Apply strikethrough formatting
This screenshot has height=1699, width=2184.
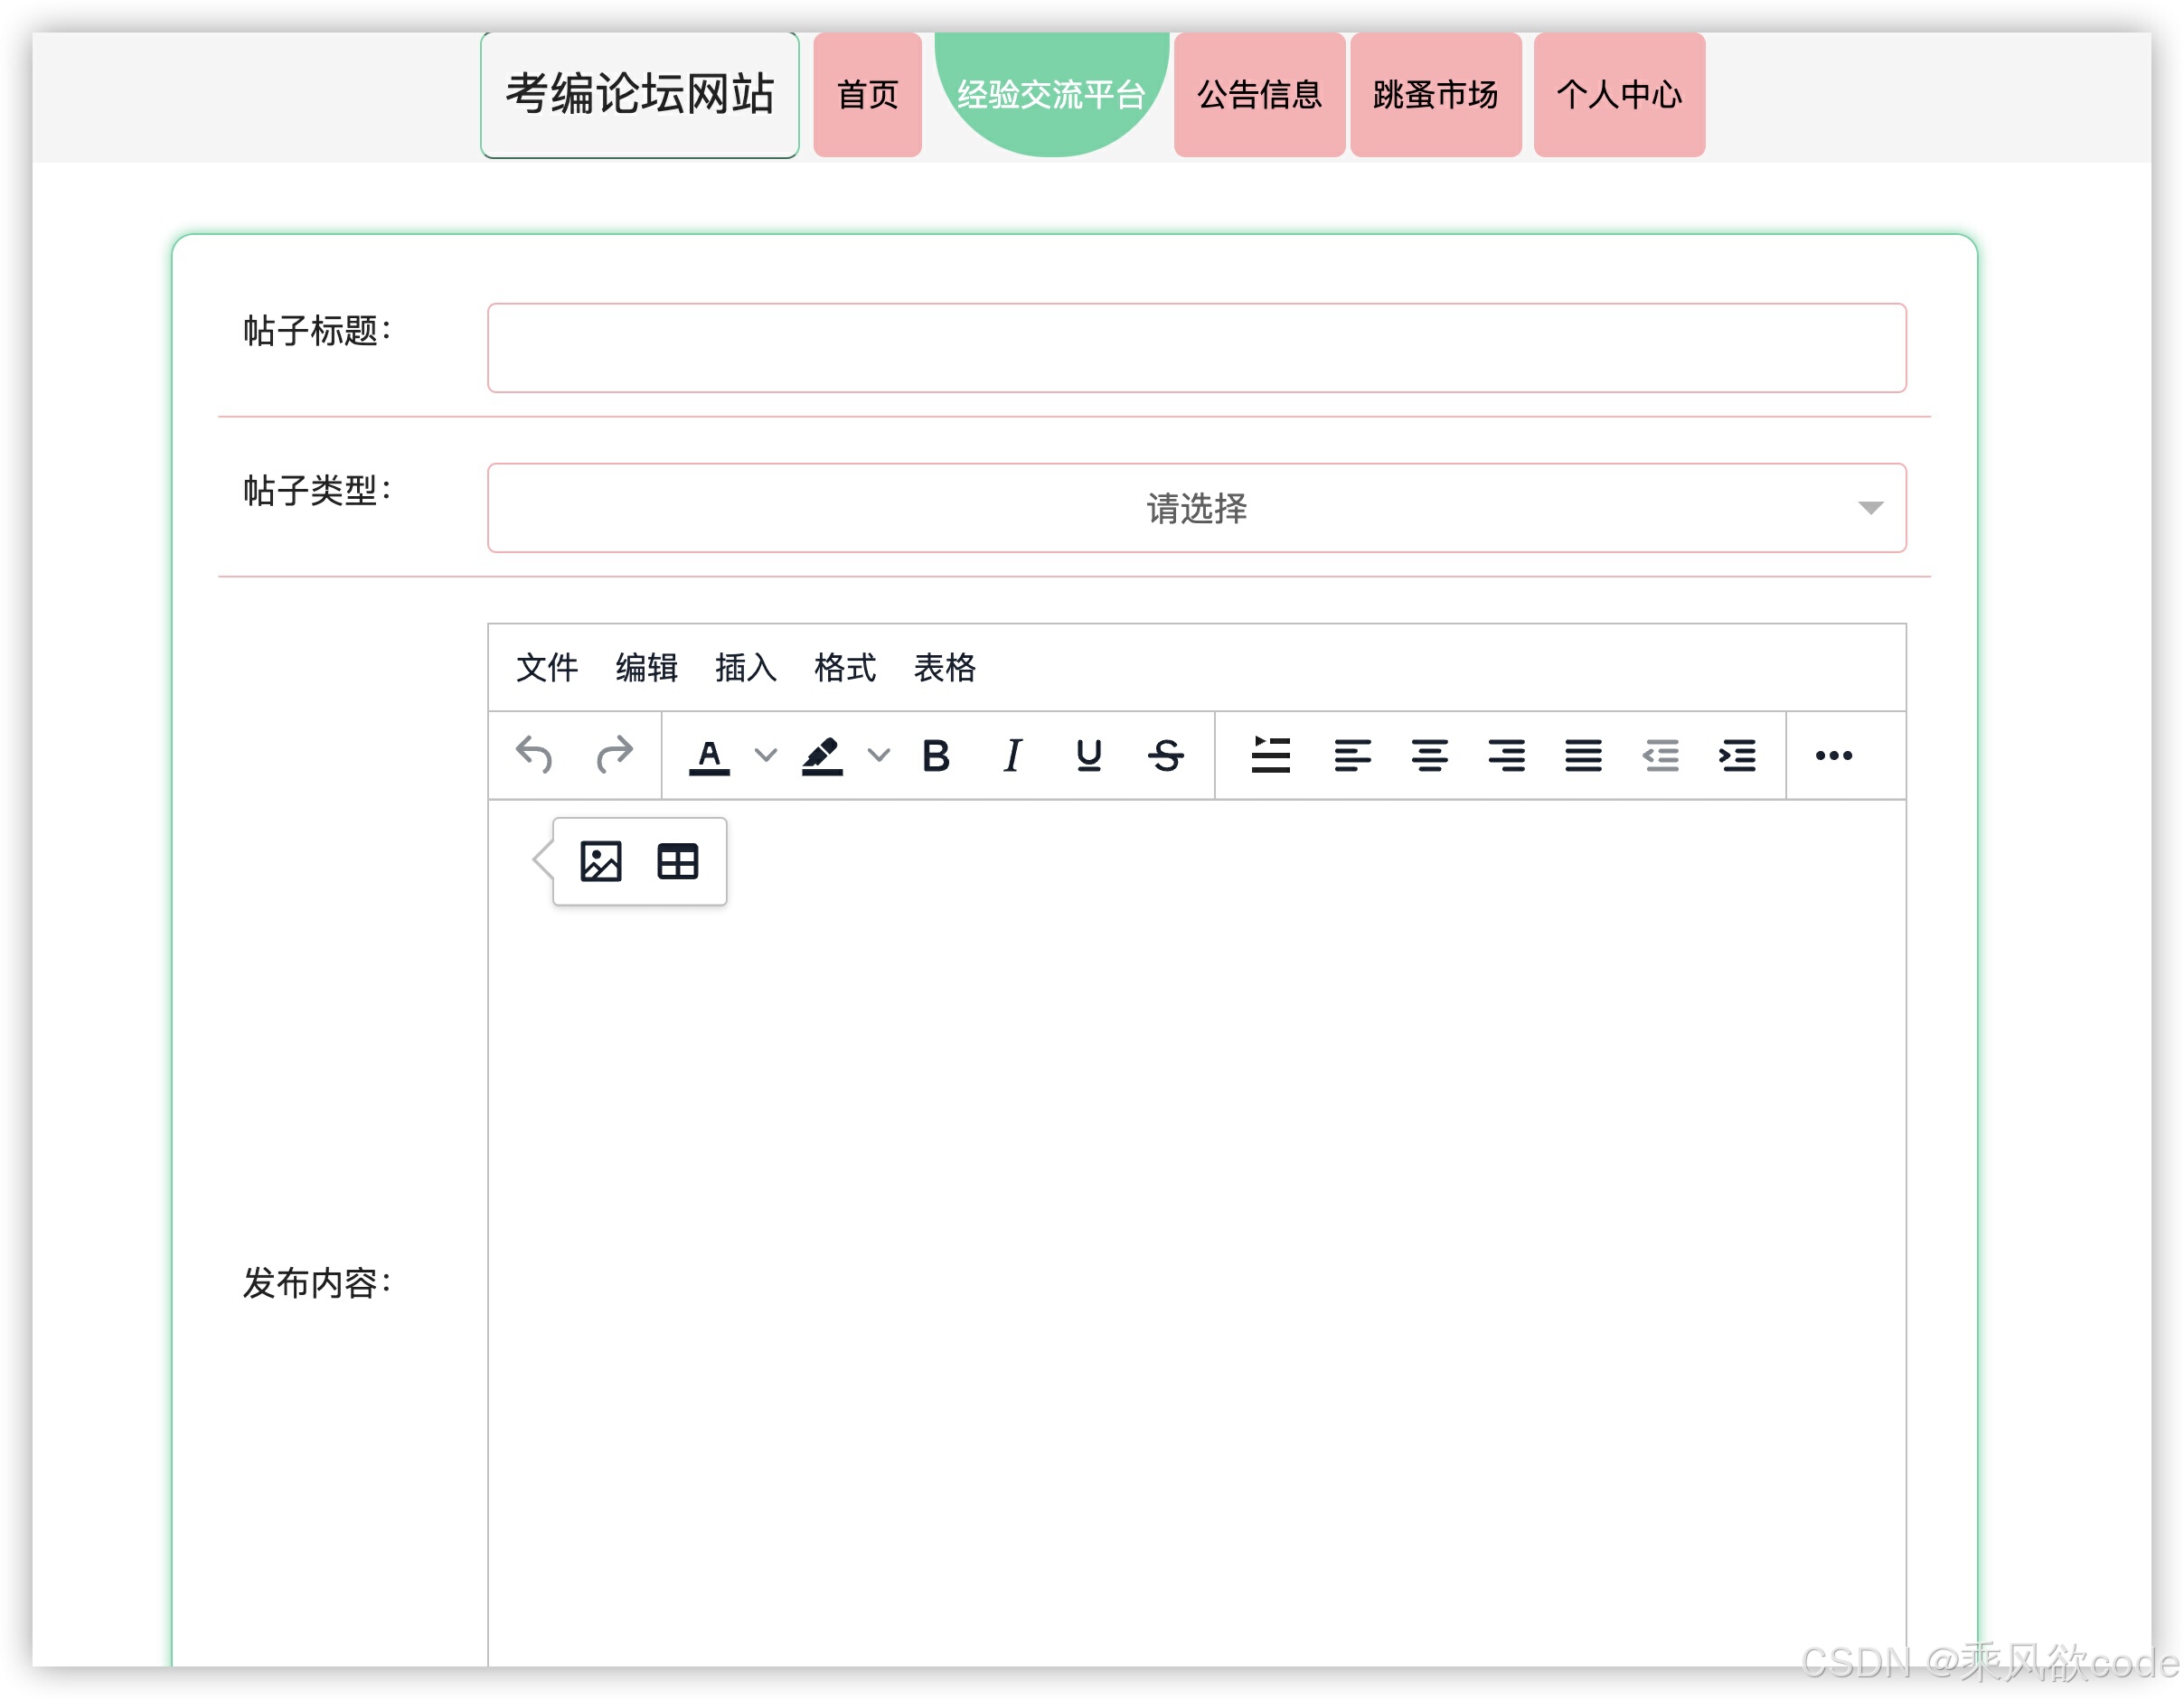pos(1166,756)
